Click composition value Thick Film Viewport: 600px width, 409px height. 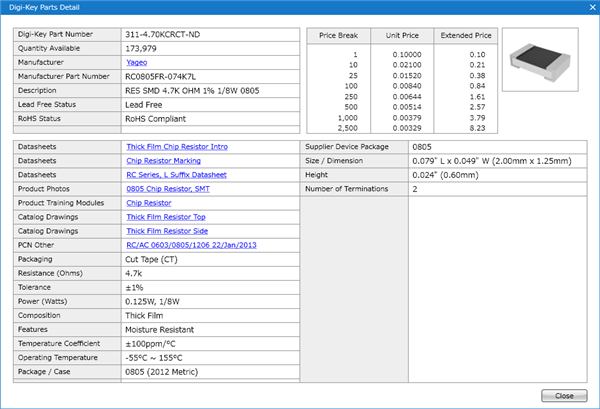144,316
